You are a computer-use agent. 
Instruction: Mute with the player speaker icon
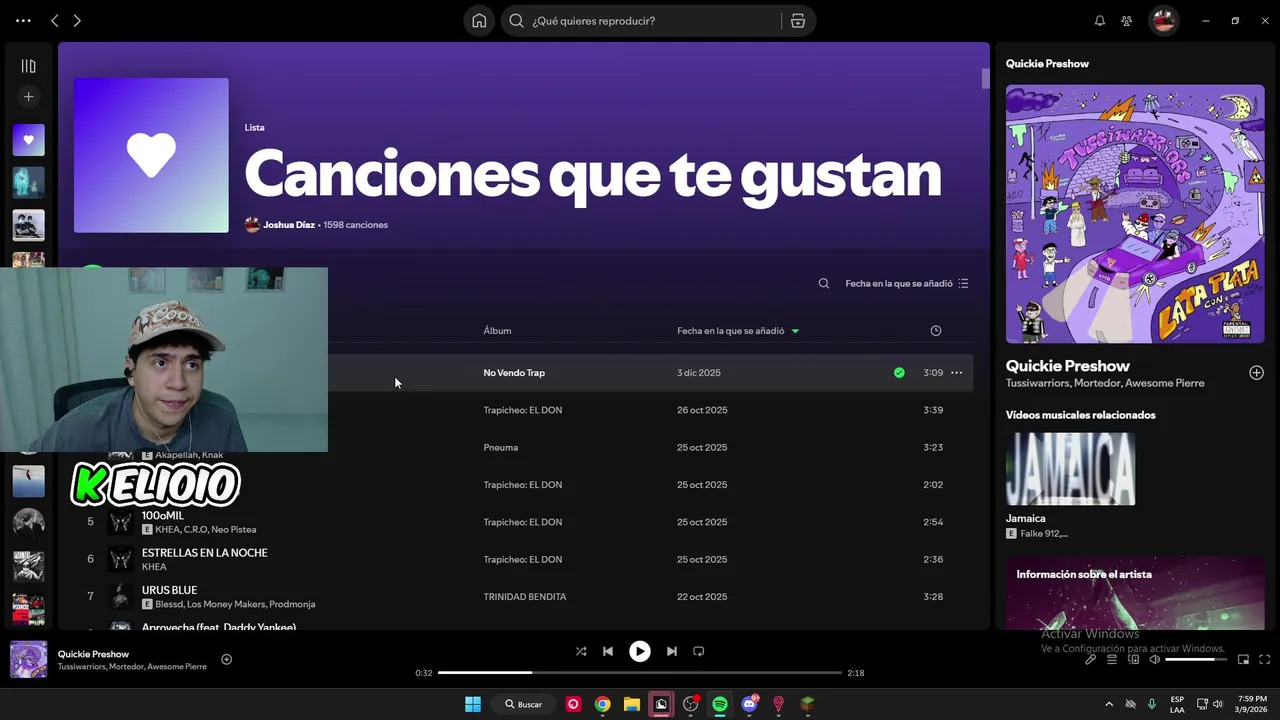[1155, 659]
